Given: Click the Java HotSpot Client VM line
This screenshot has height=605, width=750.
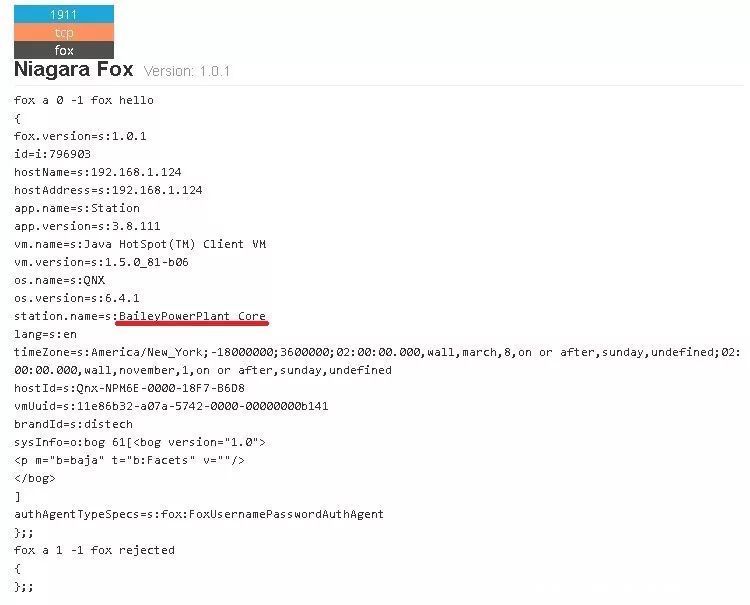Looking at the screenshot, I should click(x=140, y=244).
